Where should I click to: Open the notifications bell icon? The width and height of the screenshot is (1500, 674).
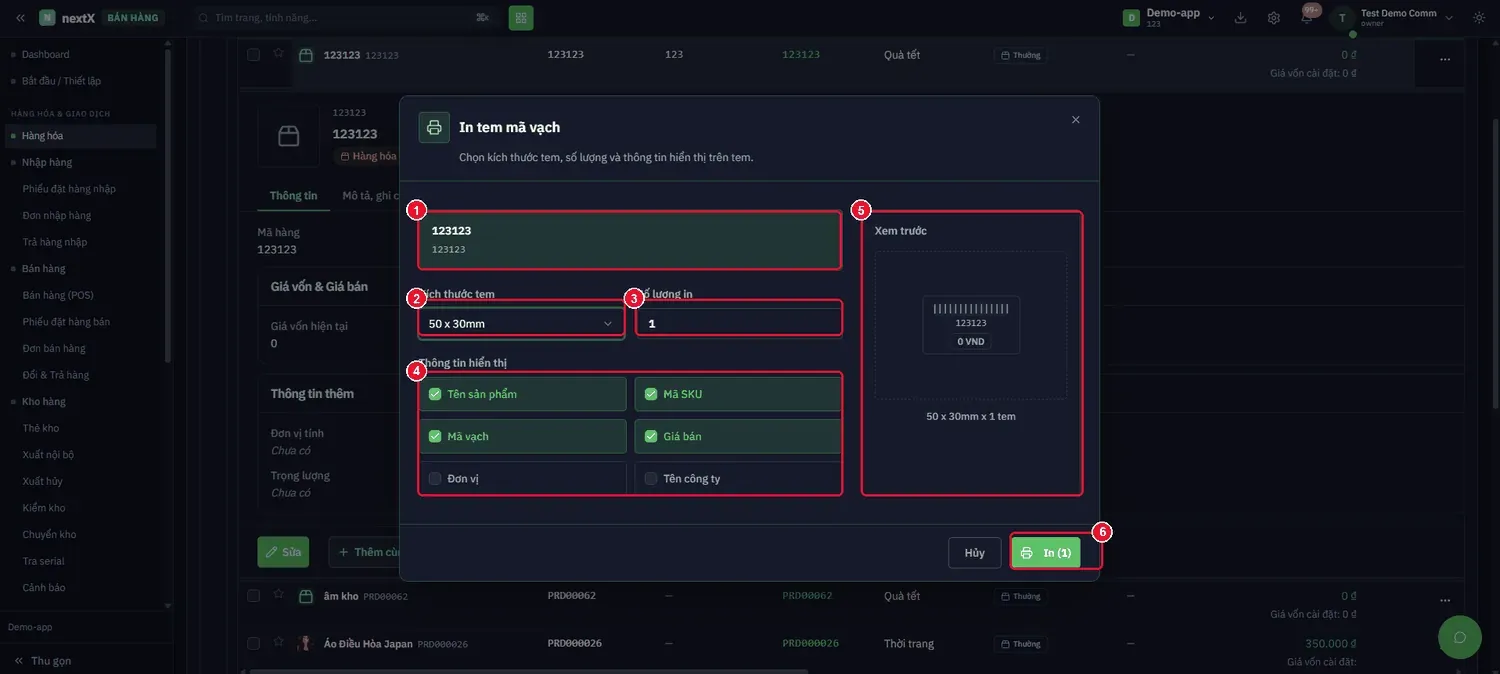pos(1306,18)
